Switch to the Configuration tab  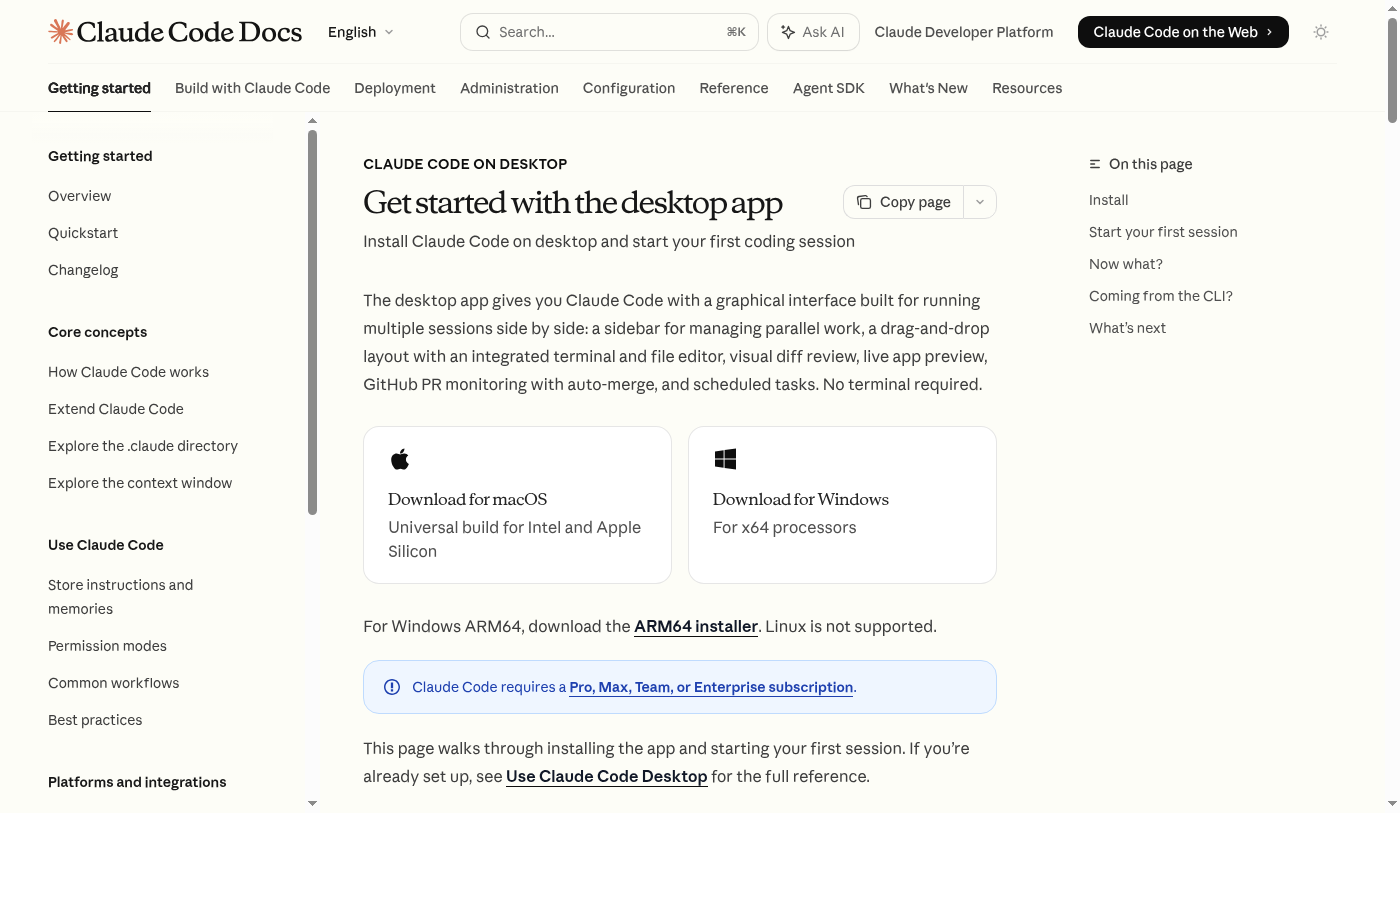(x=629, y=88)
